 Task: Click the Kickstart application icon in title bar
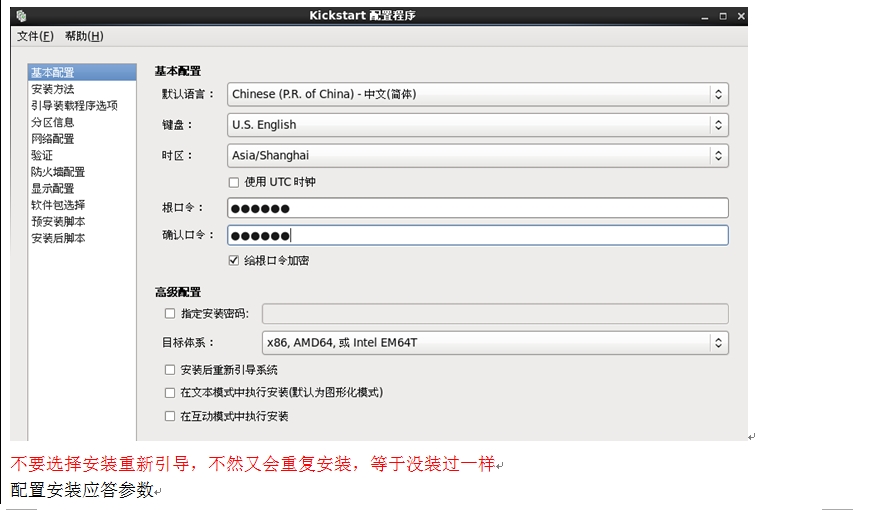[21, 16]
